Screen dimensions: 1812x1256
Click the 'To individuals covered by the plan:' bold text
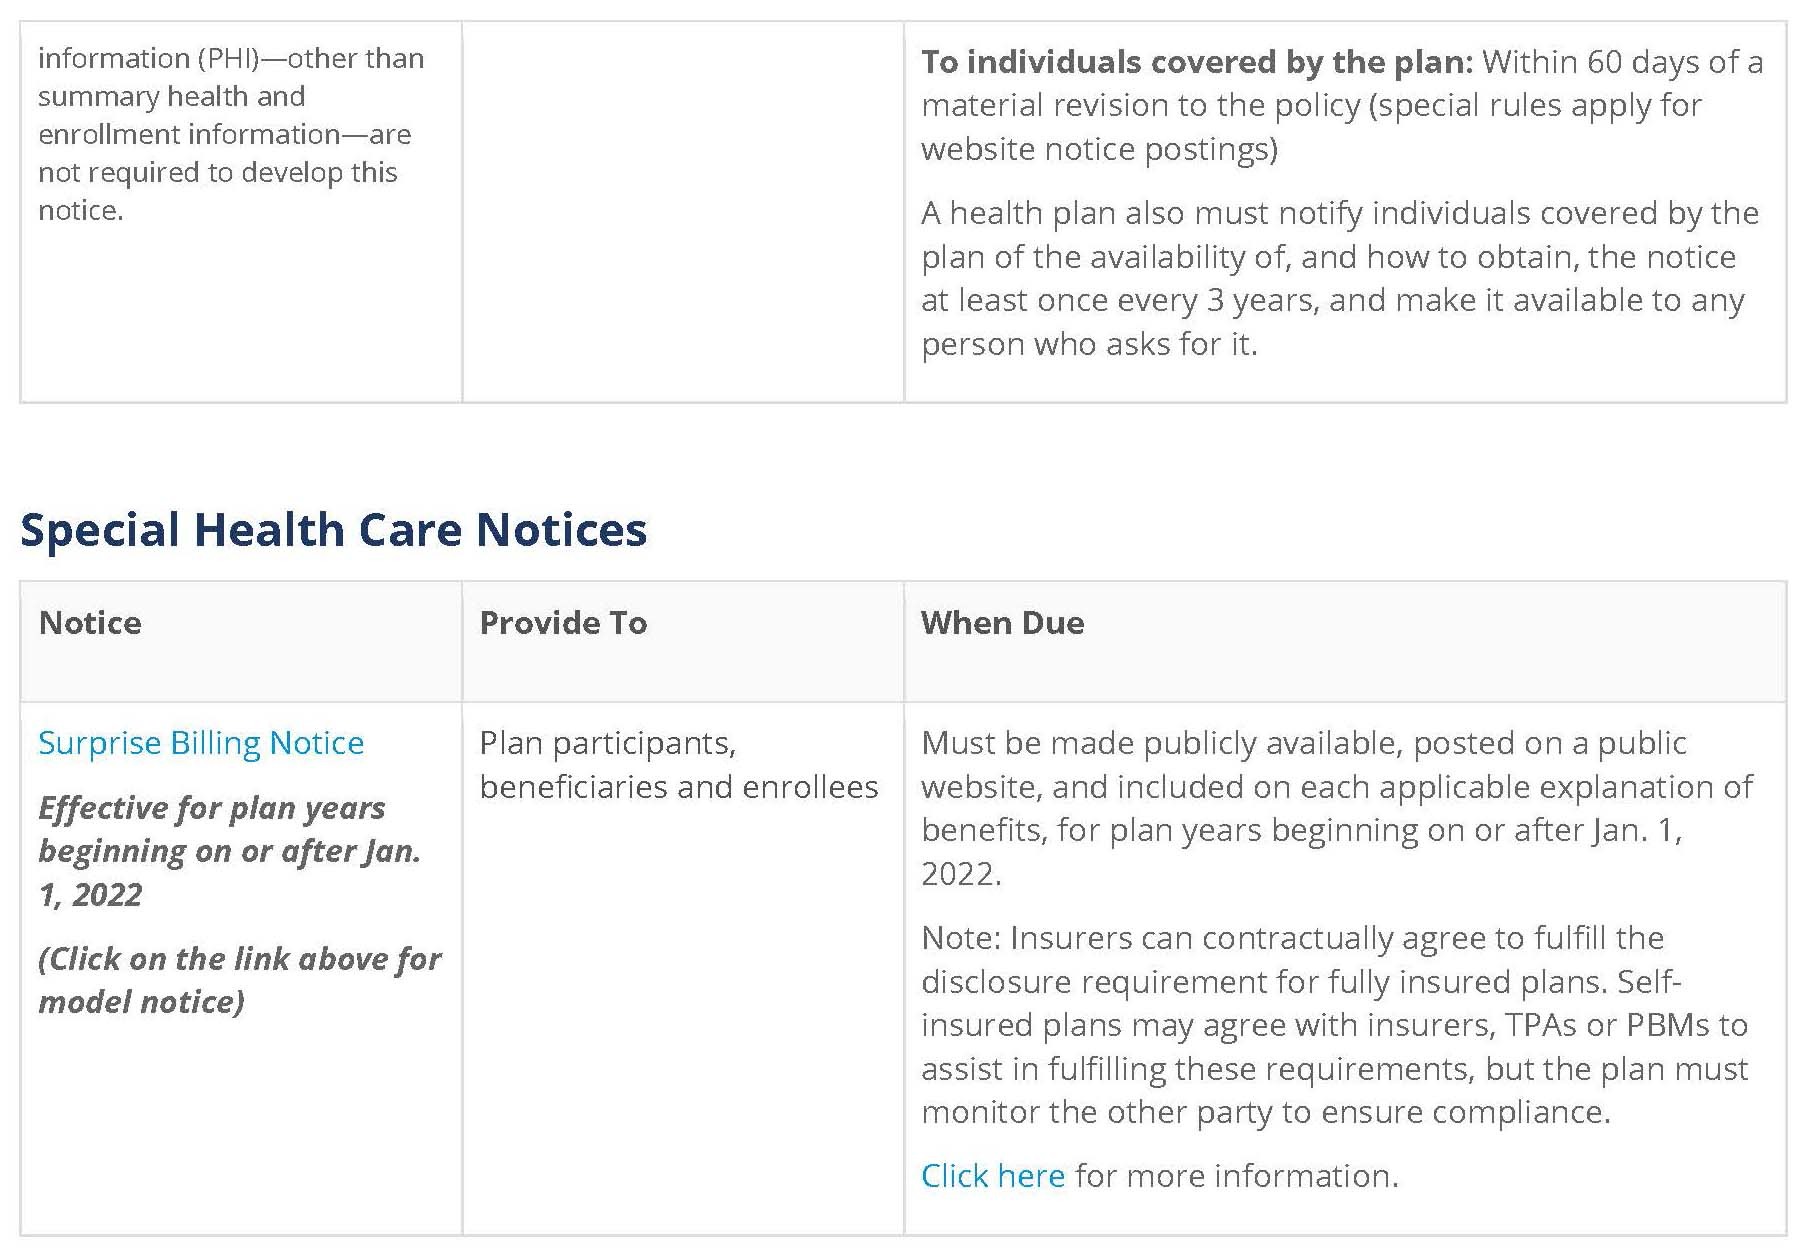tap(1197, 62)
